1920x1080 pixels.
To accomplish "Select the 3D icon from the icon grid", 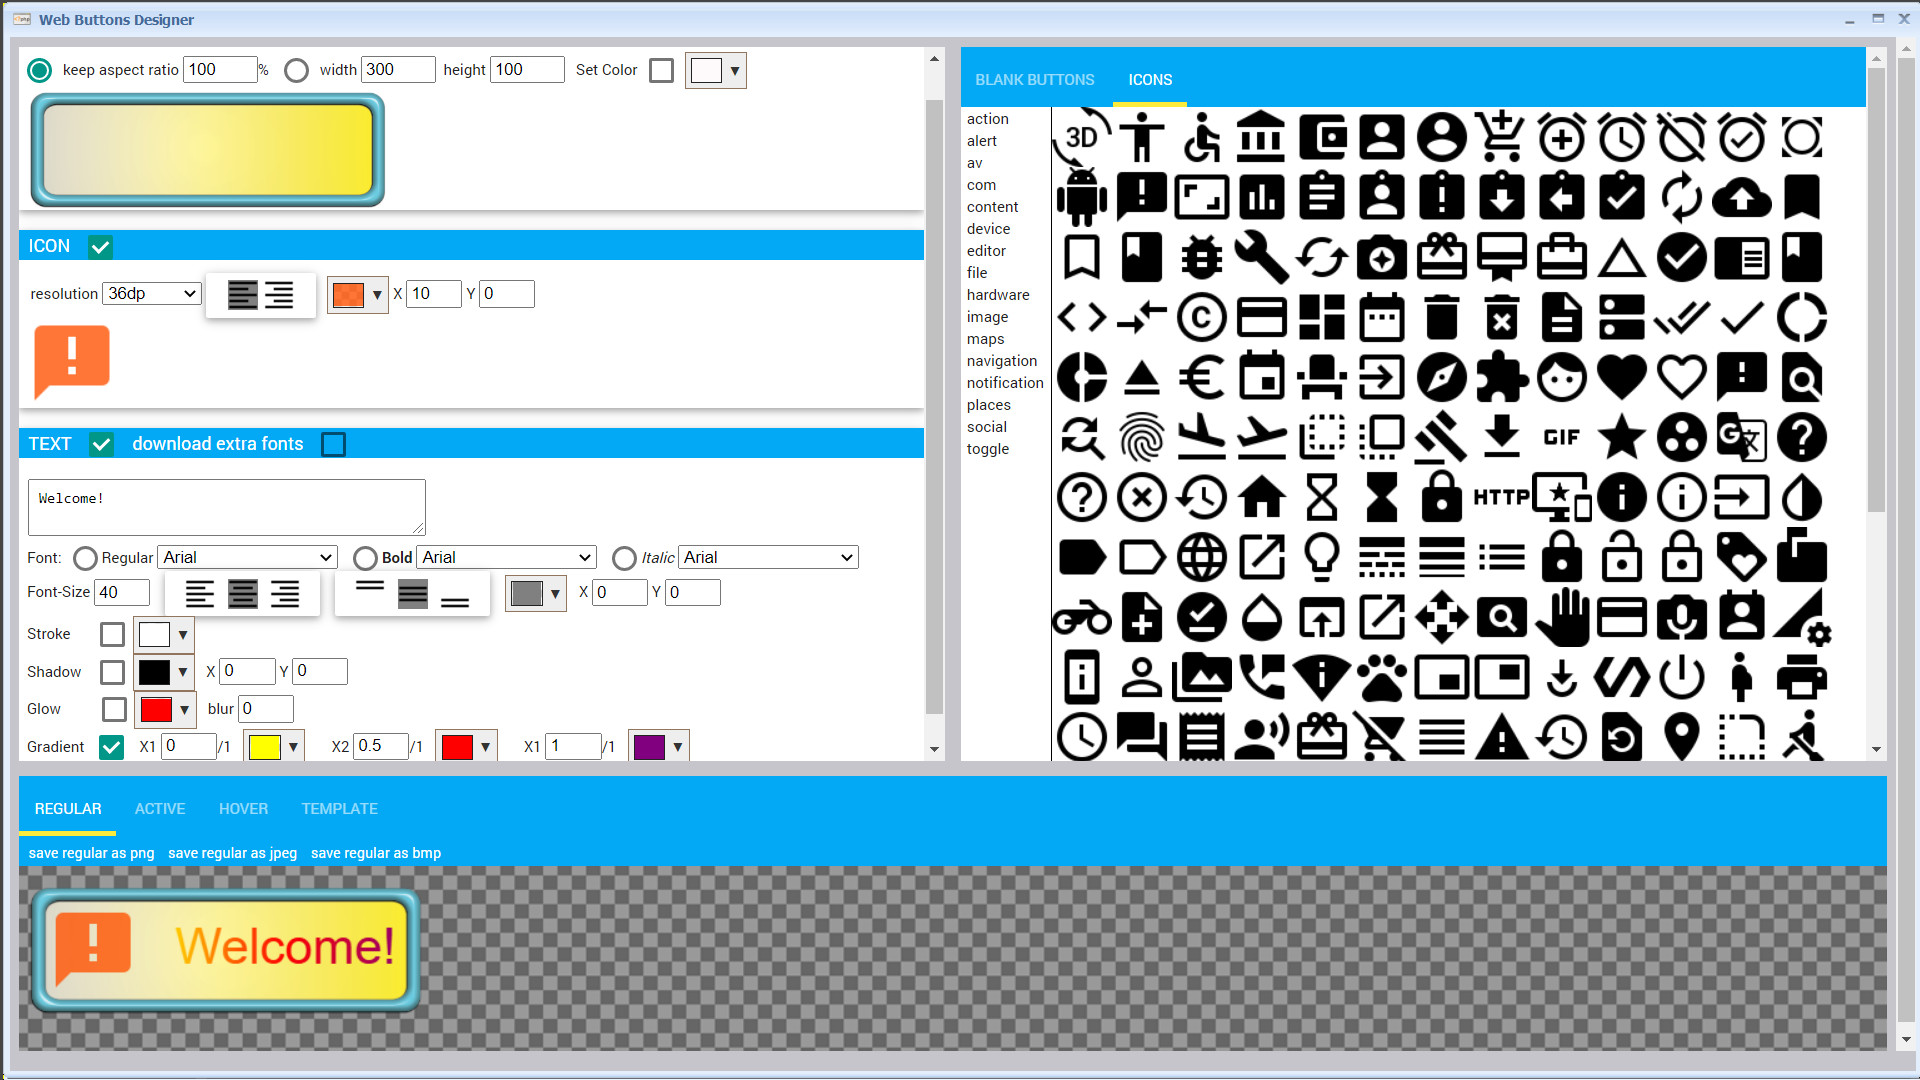I will [1082, 137].
